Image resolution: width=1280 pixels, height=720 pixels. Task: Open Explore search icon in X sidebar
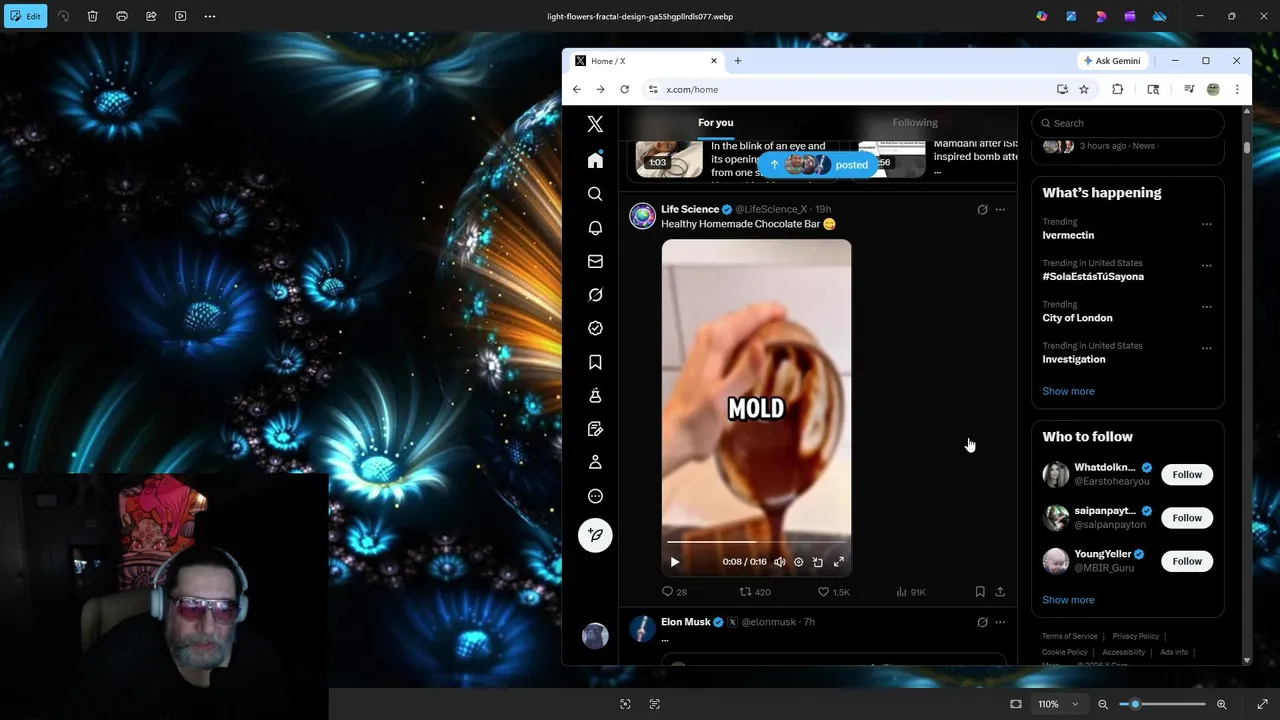595,194
